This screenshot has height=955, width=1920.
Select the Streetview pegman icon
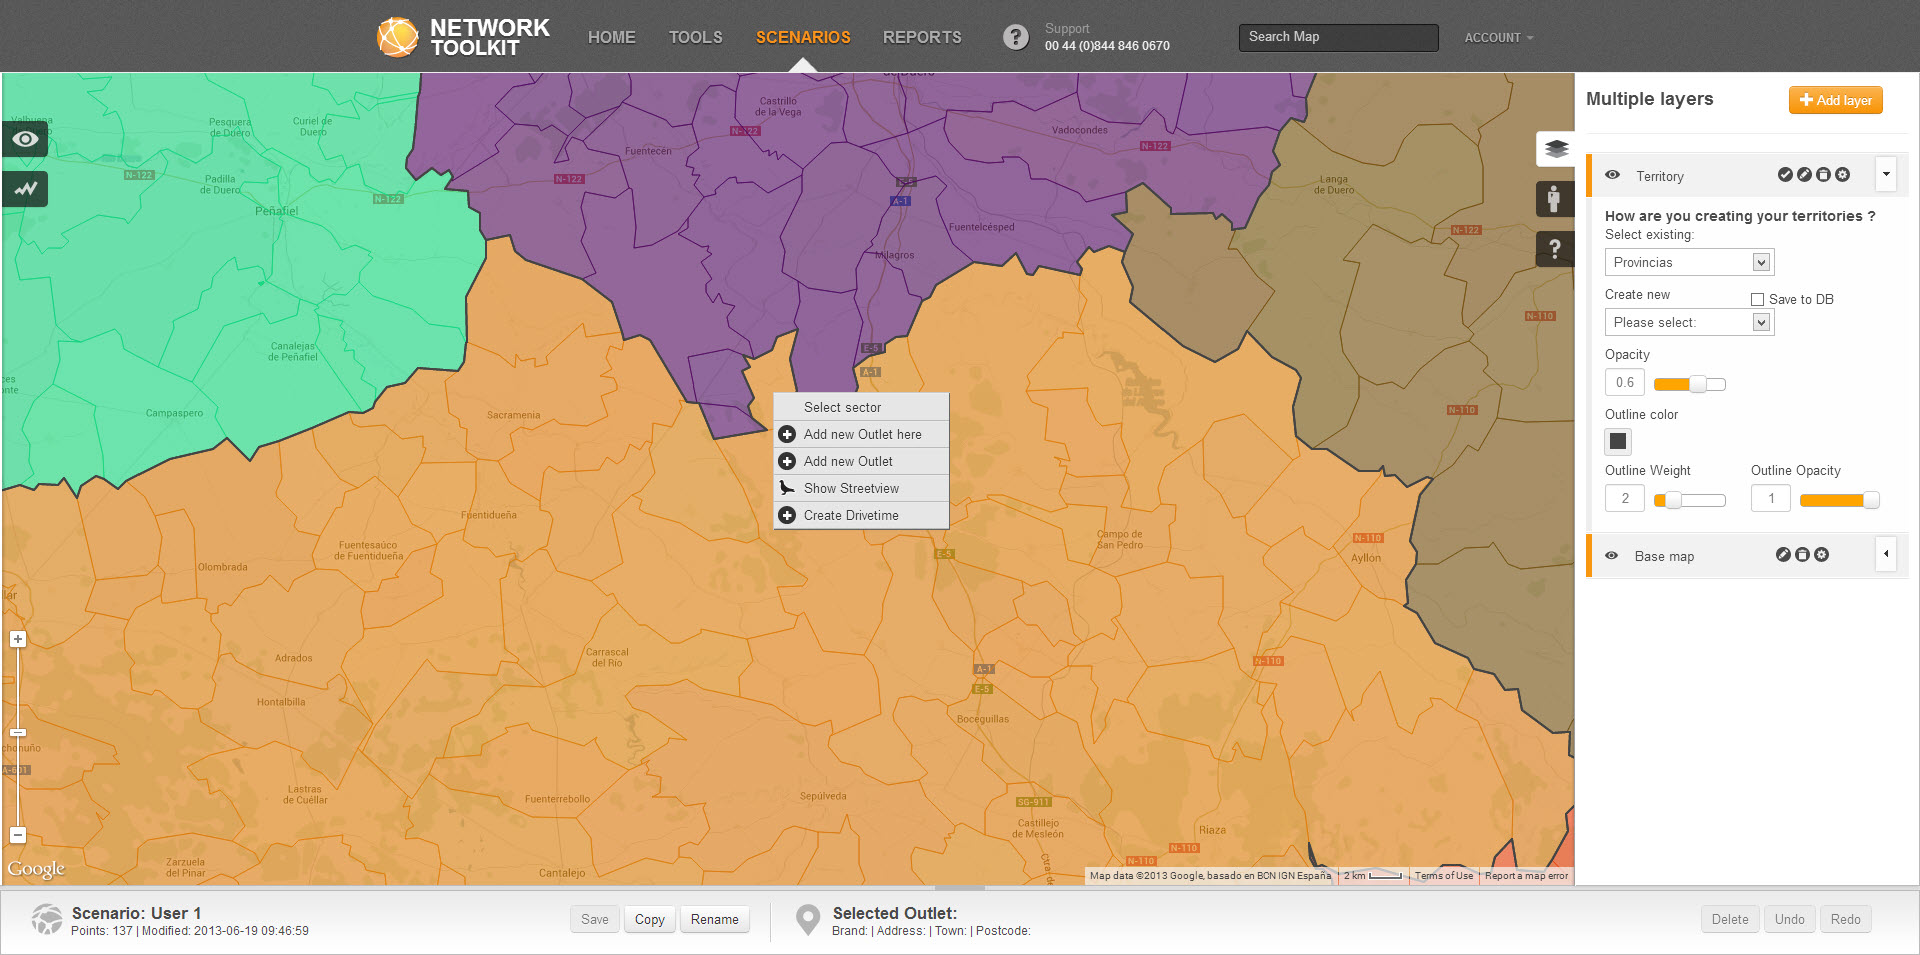(x=1554, y=199)
